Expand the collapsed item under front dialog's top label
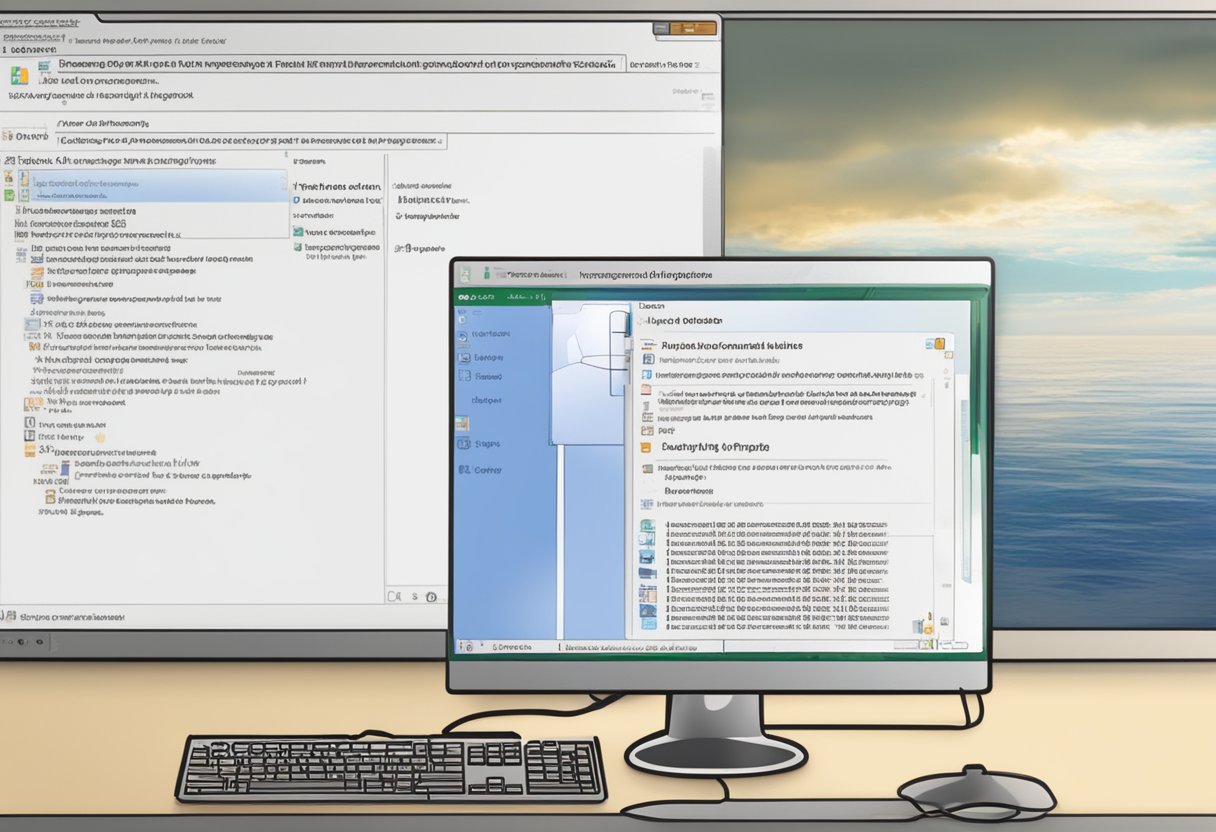1216x832 pixels. 641,321
